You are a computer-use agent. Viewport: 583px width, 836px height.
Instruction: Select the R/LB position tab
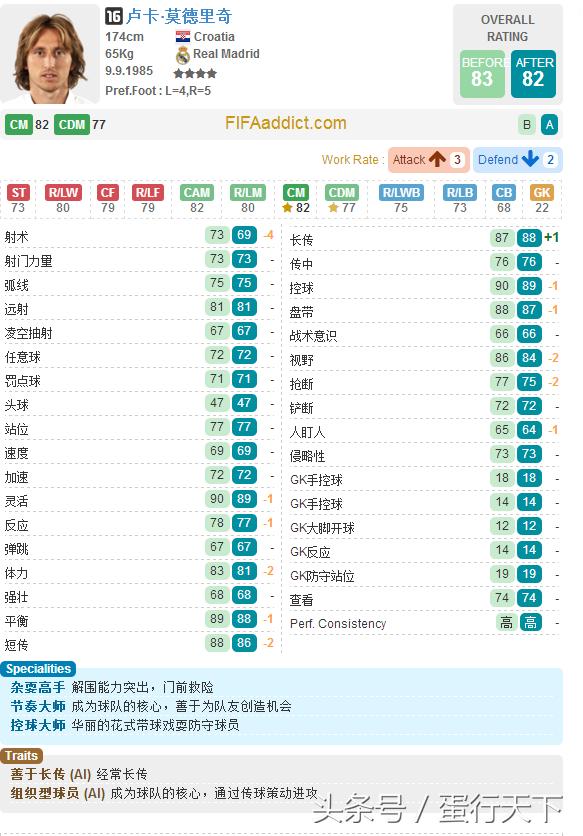(460, 192)
